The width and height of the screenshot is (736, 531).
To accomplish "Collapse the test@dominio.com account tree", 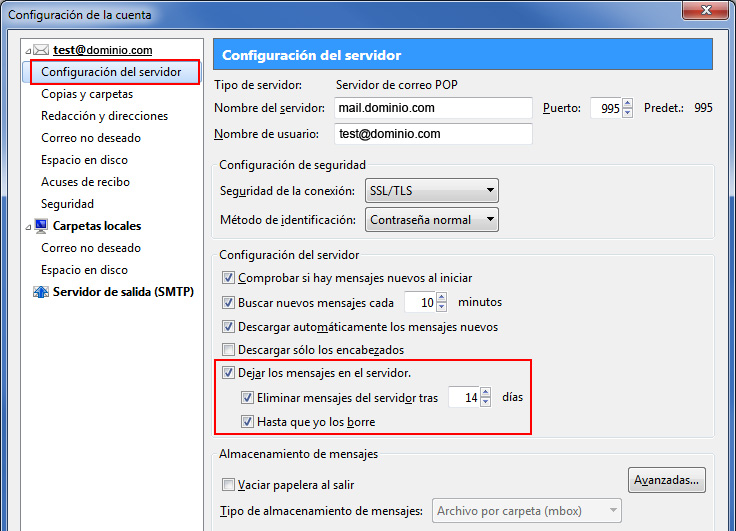I will (x=28, y=50).
